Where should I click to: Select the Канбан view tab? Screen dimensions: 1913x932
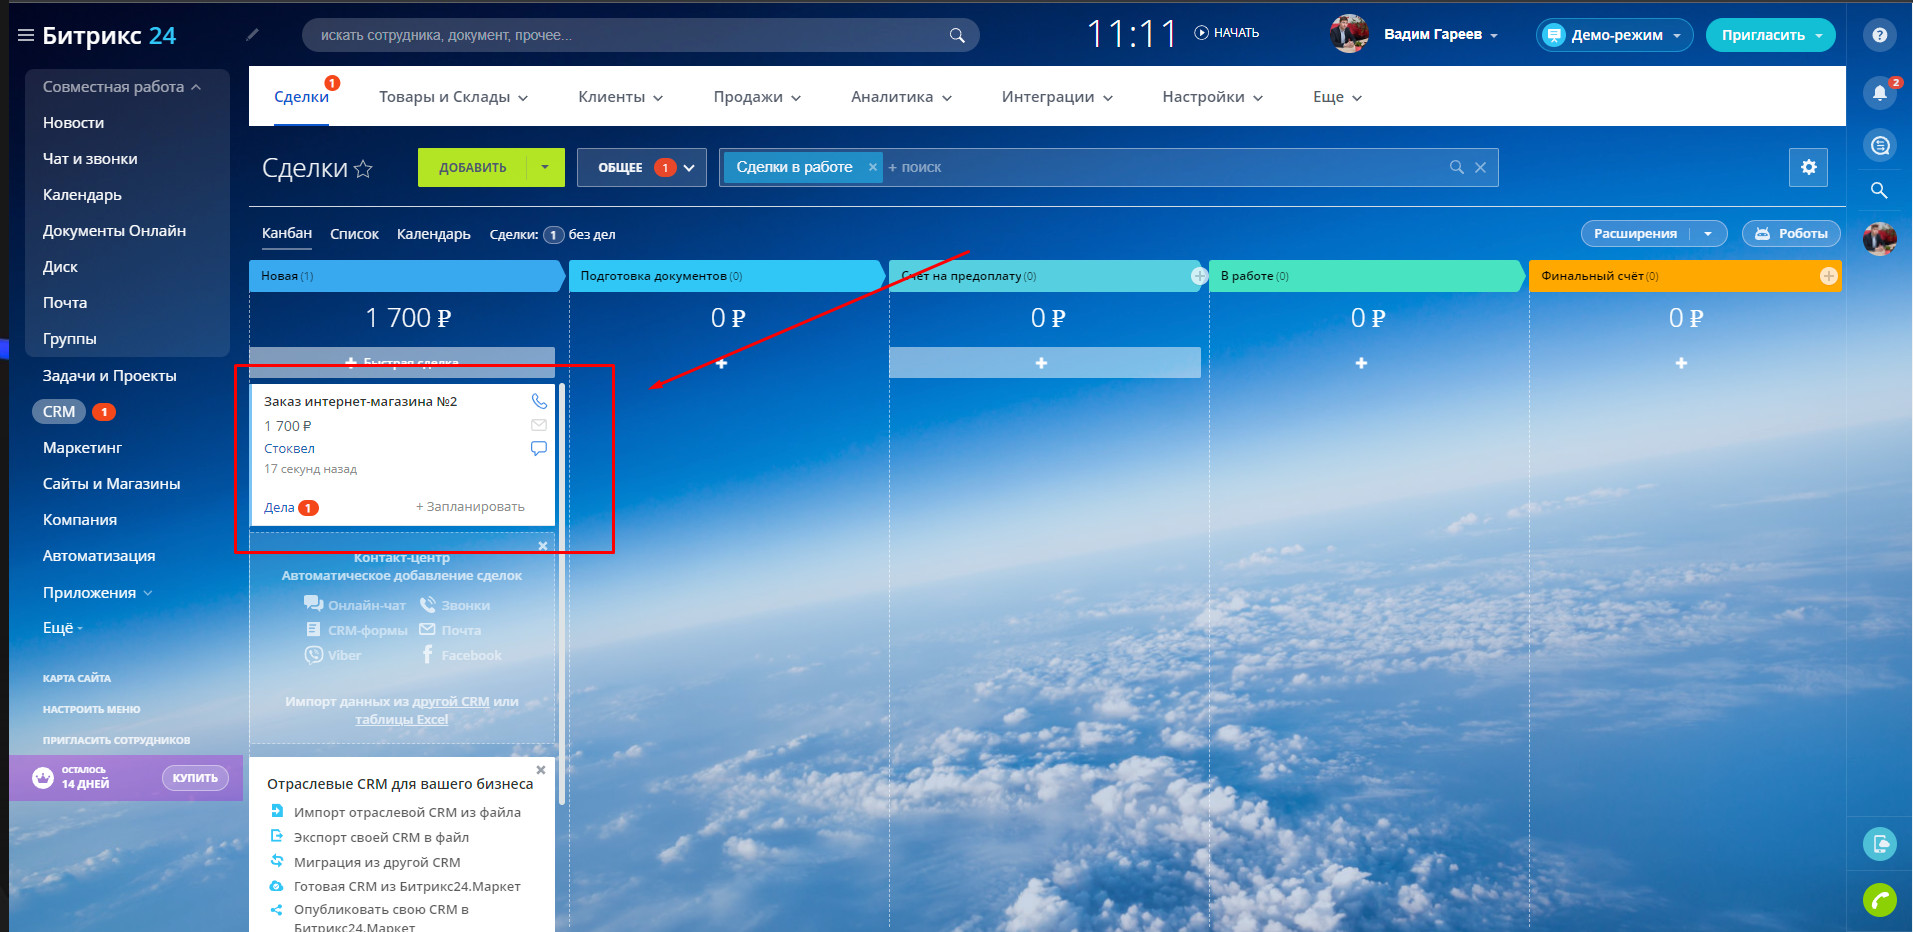click(x=287, y=234)
